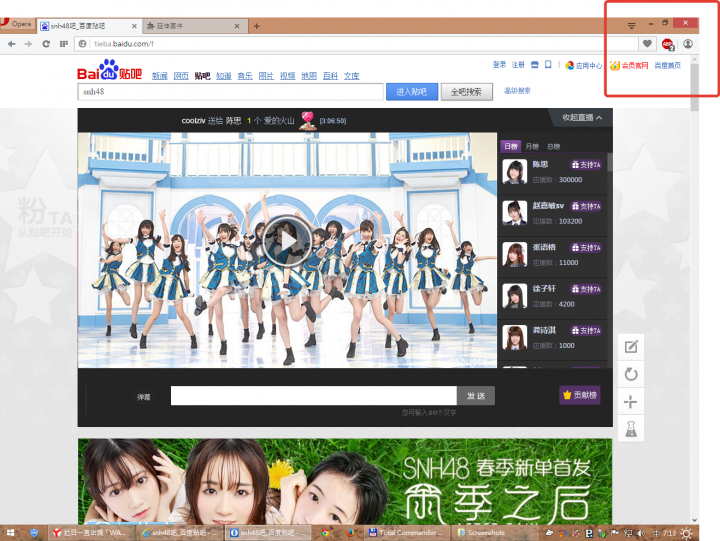Go forward with the browser forward arrow
Image resolution: width=720 pixels, height=541 pixels.
pyautogui.click(x=28, y=44)
